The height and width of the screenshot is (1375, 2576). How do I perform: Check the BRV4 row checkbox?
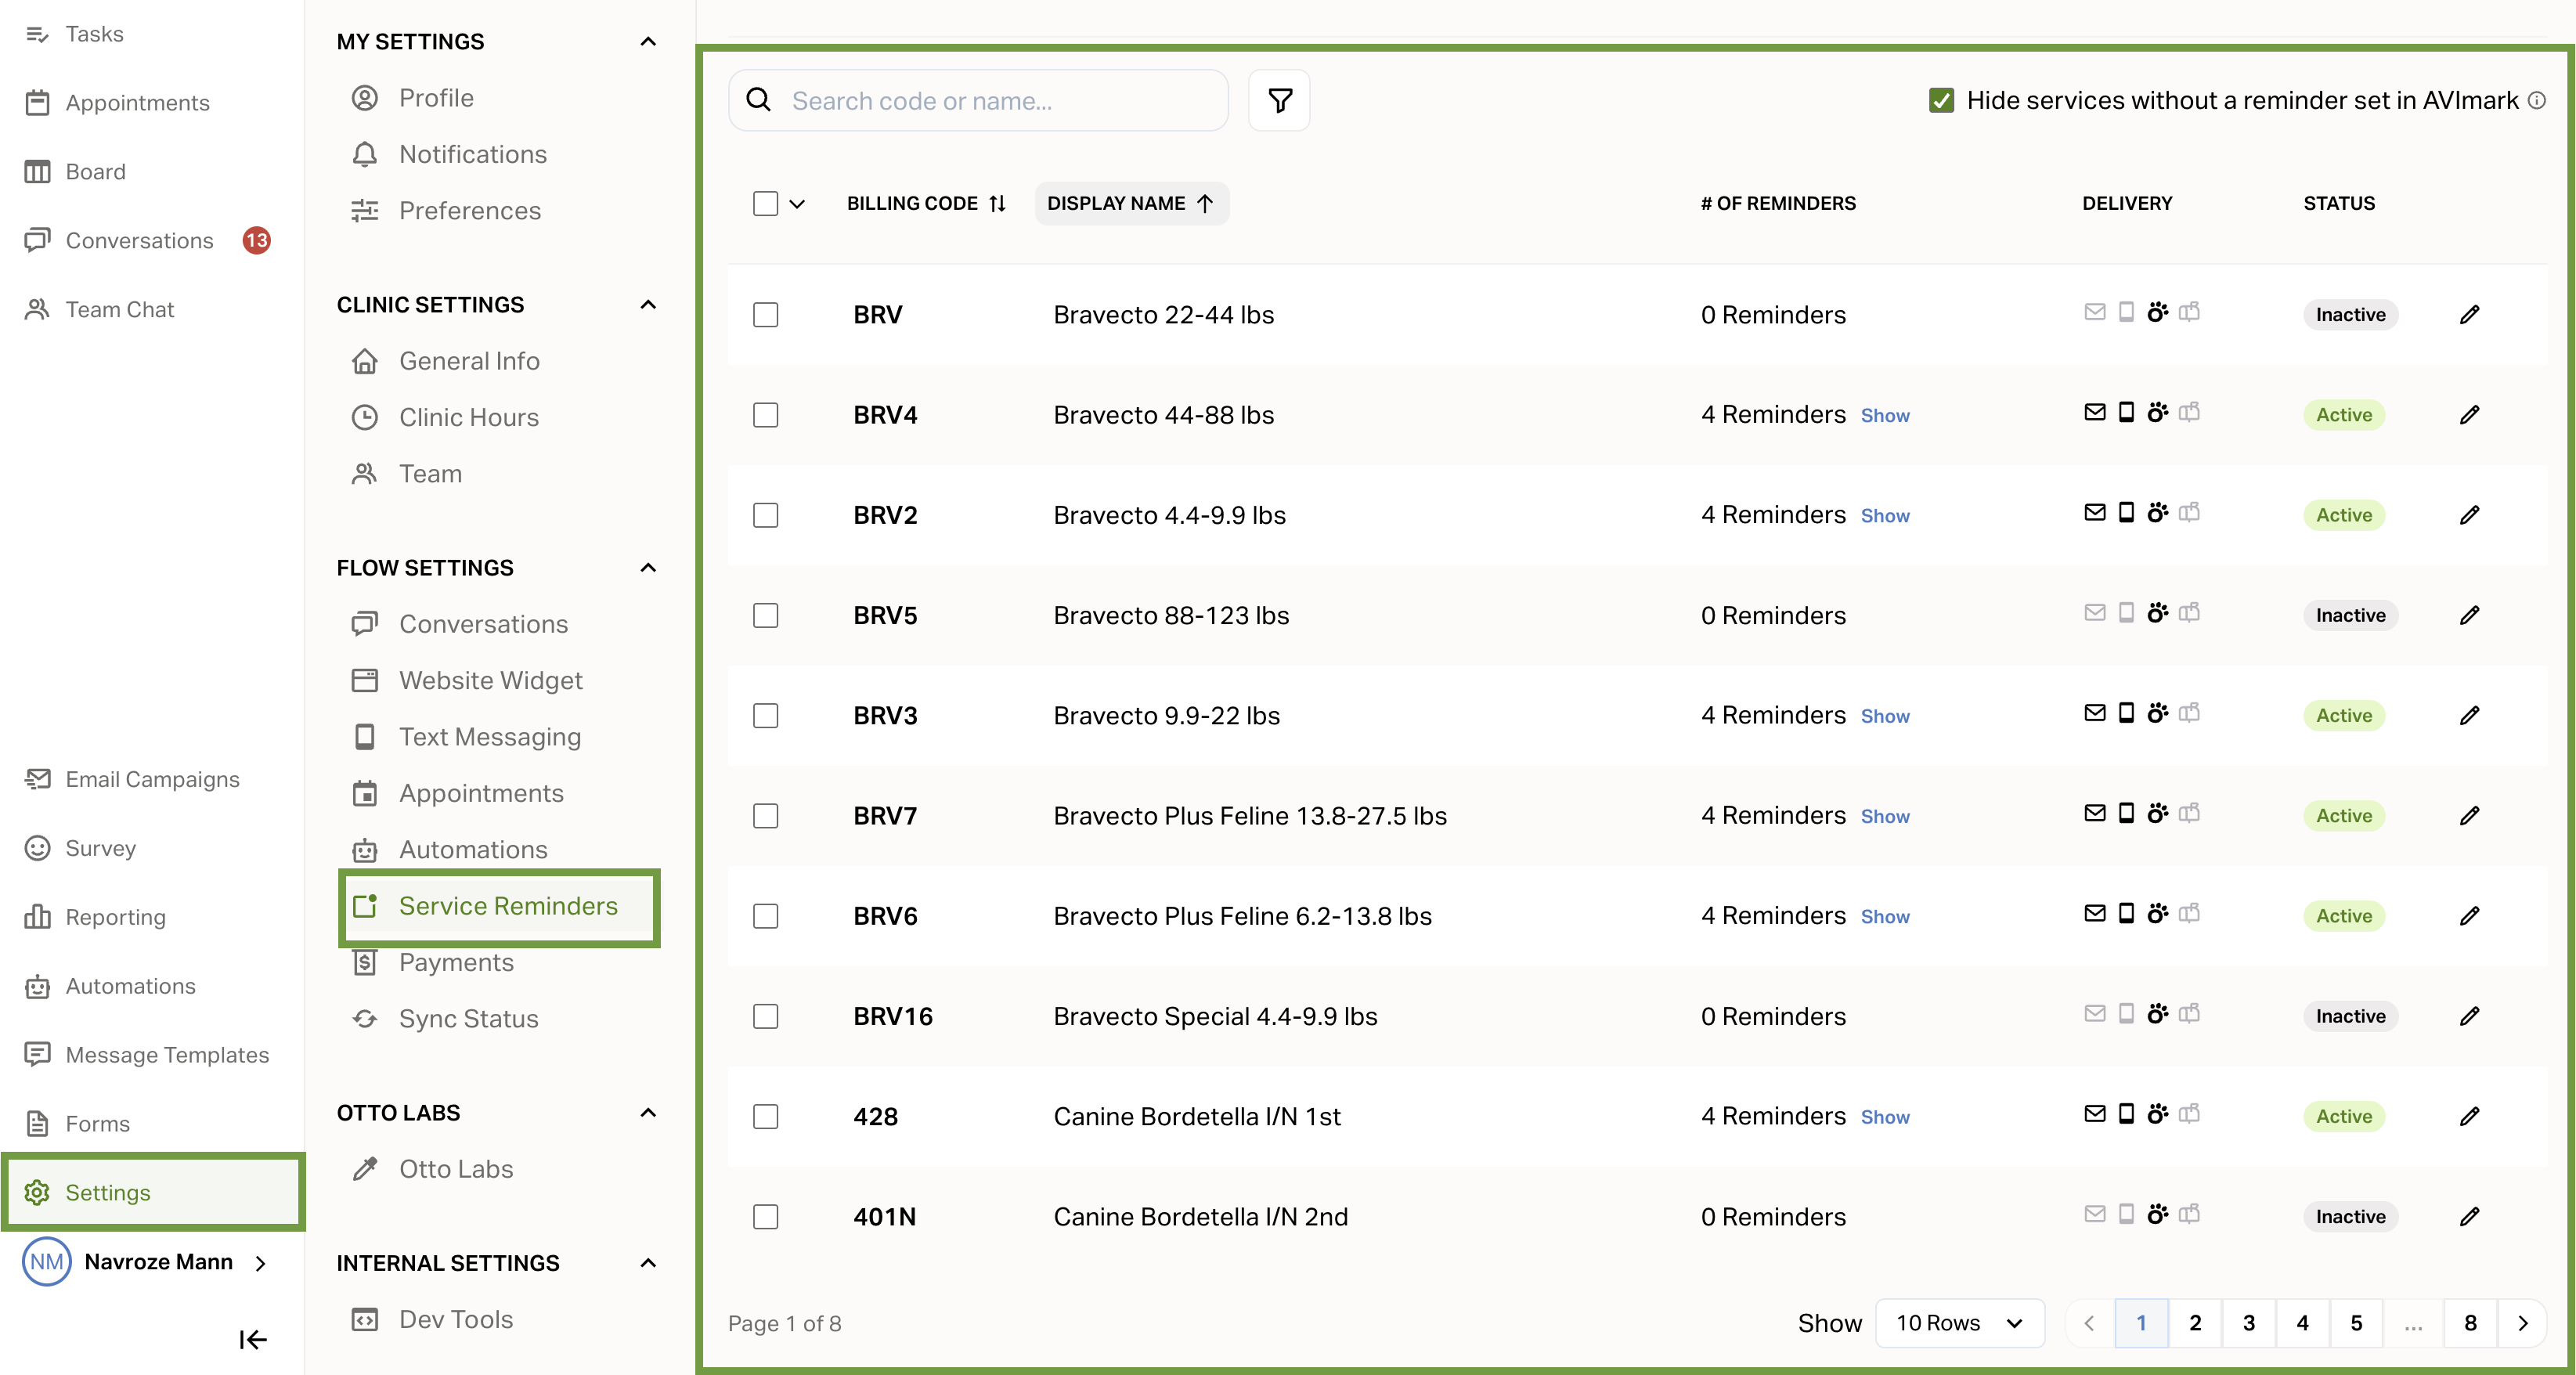point(765,415)
